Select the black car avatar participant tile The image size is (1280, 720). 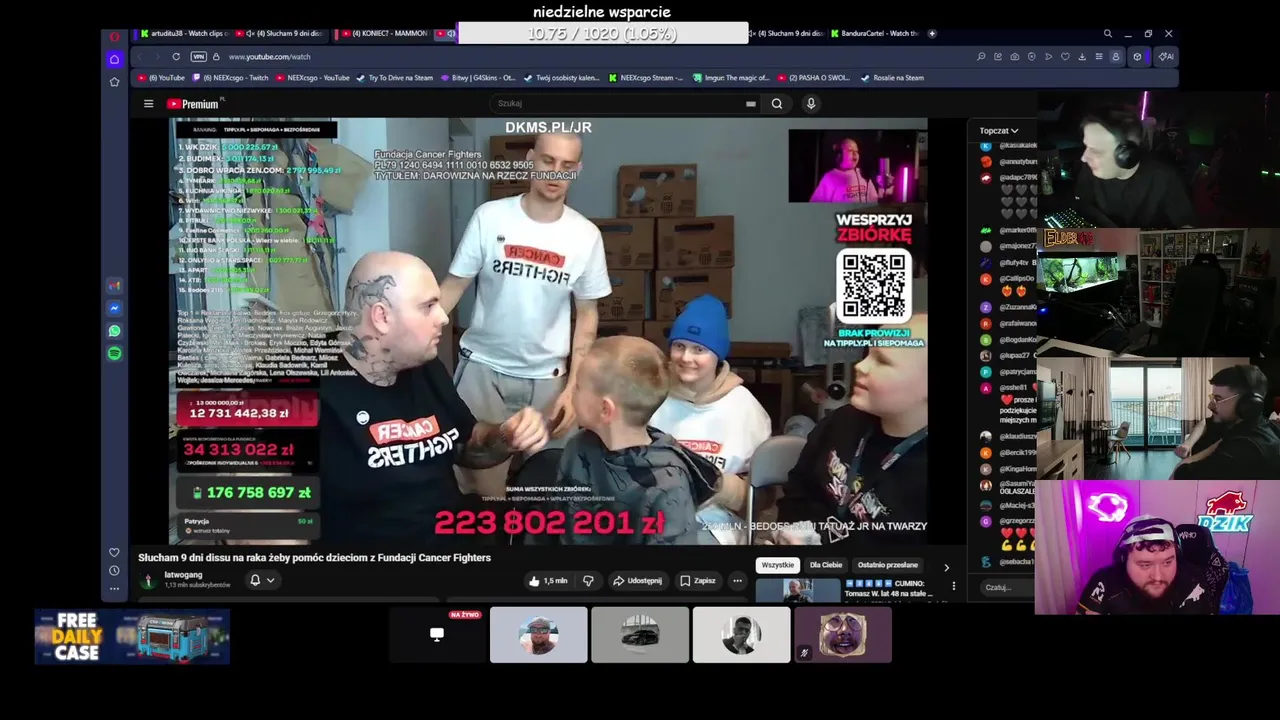pyautogui.click(x=640, y=634)
